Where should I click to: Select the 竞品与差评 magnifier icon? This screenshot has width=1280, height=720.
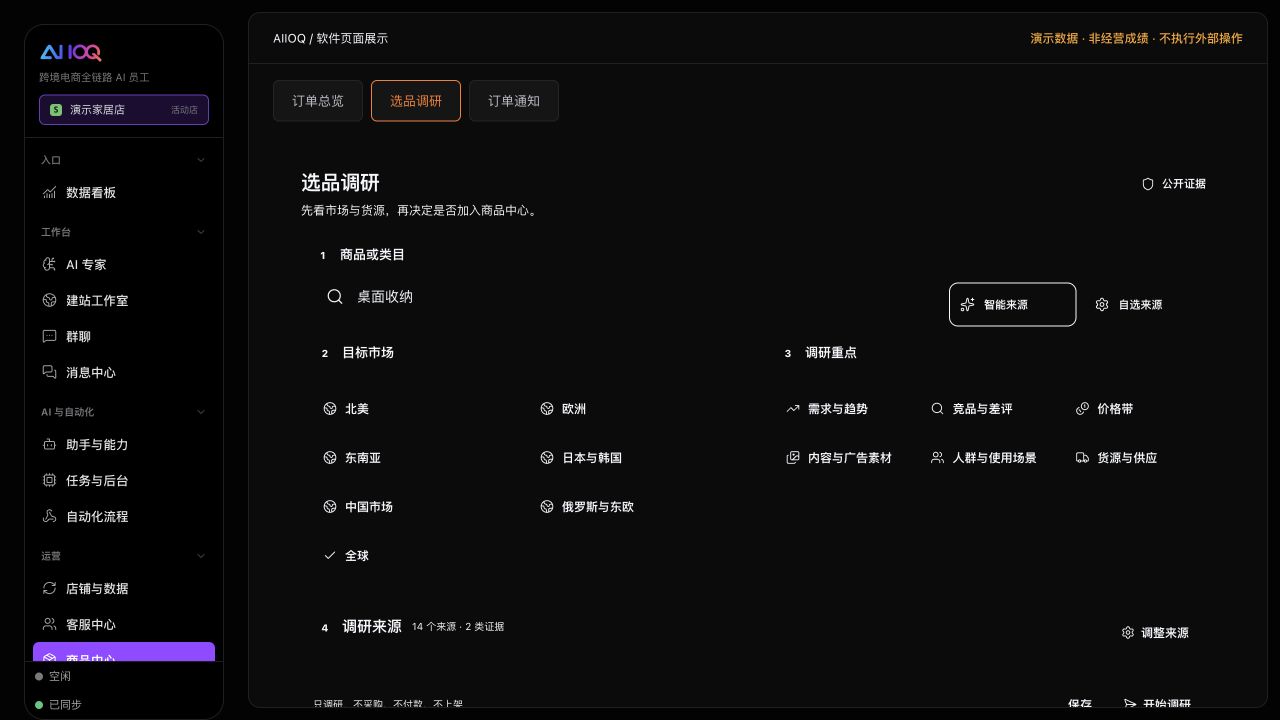937,409
